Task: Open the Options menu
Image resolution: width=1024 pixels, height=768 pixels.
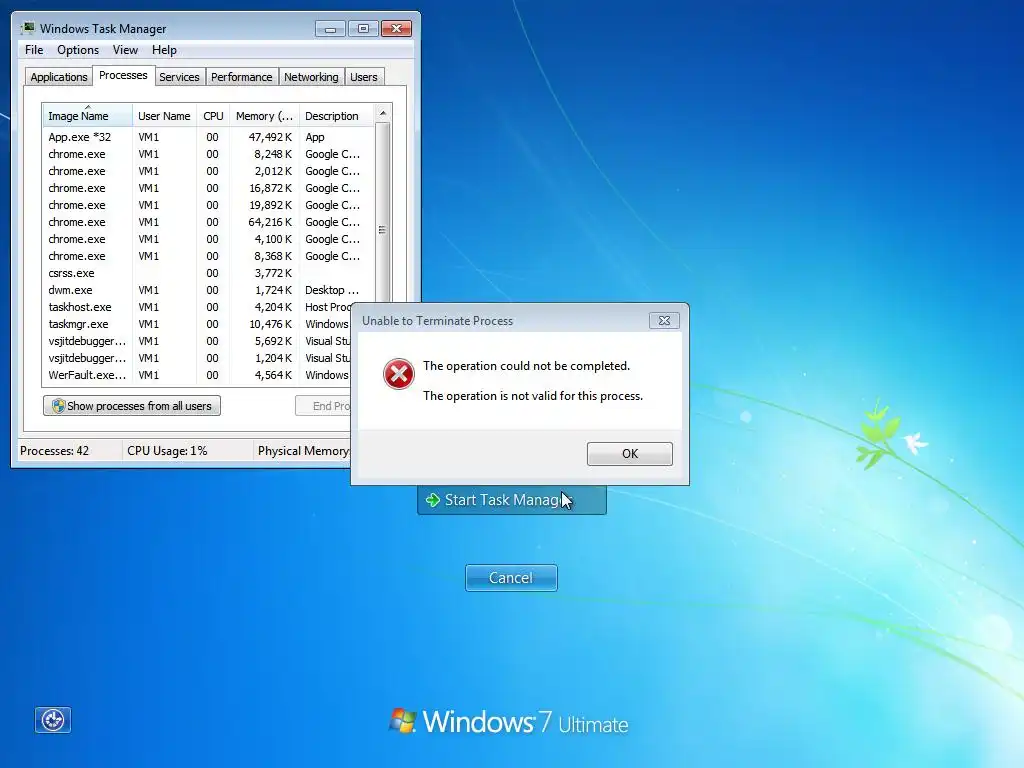Action: tap(78, 50)
